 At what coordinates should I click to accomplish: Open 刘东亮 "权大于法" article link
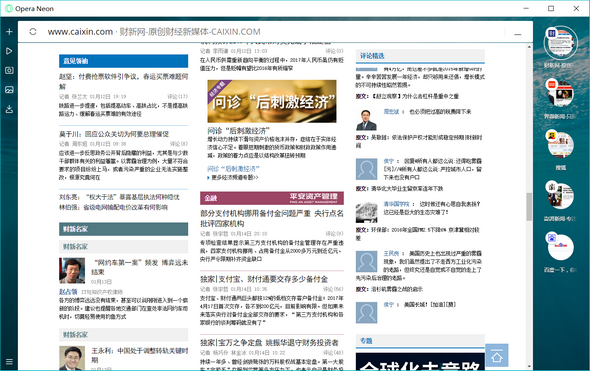point(119,197)
